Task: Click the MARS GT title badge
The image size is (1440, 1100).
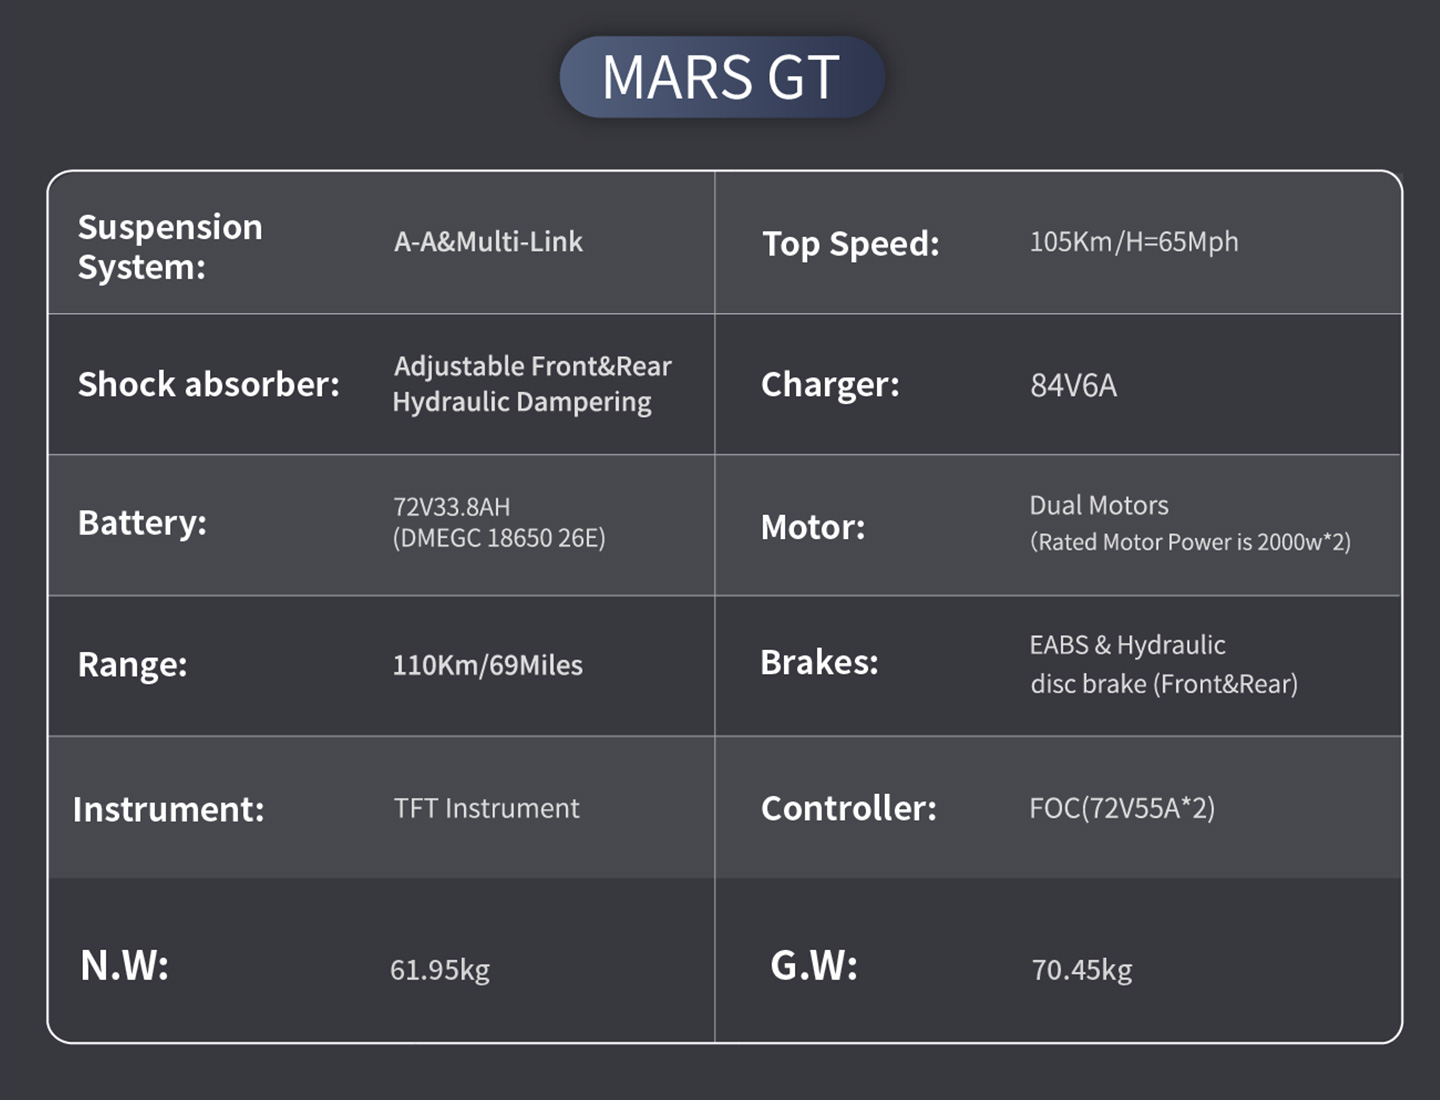Action: [721, 78]
